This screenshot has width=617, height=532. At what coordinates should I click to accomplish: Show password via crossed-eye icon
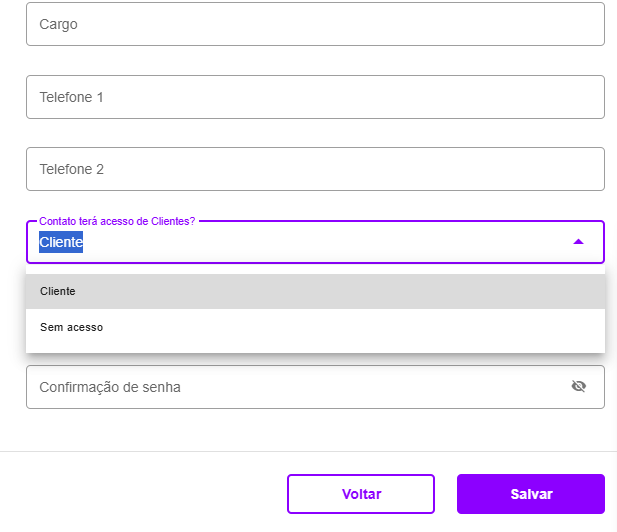coord(578,386)
